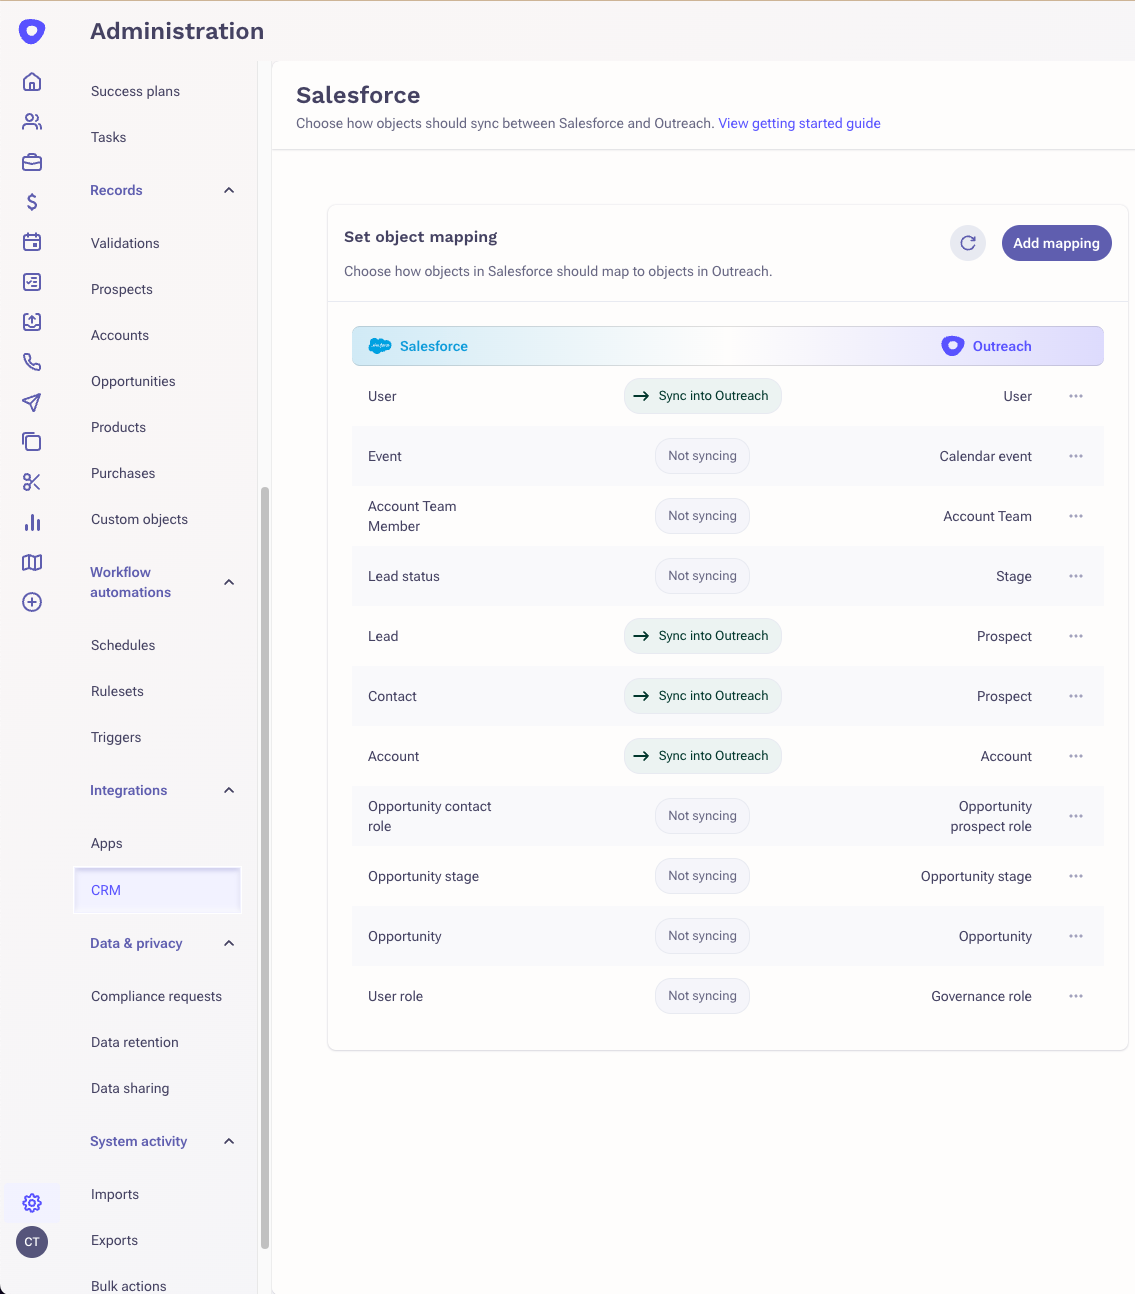Open the more options menu for the Lead row
Screen dimensions: 1135x1294
click(1076, 636)
